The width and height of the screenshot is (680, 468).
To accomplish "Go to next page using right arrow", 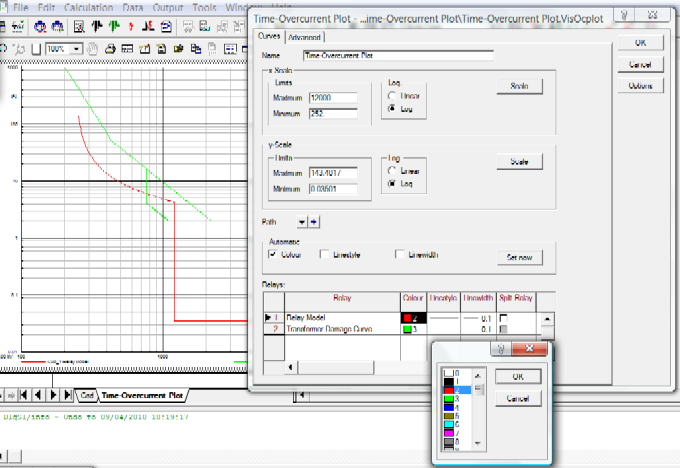I will coord(54,395).
